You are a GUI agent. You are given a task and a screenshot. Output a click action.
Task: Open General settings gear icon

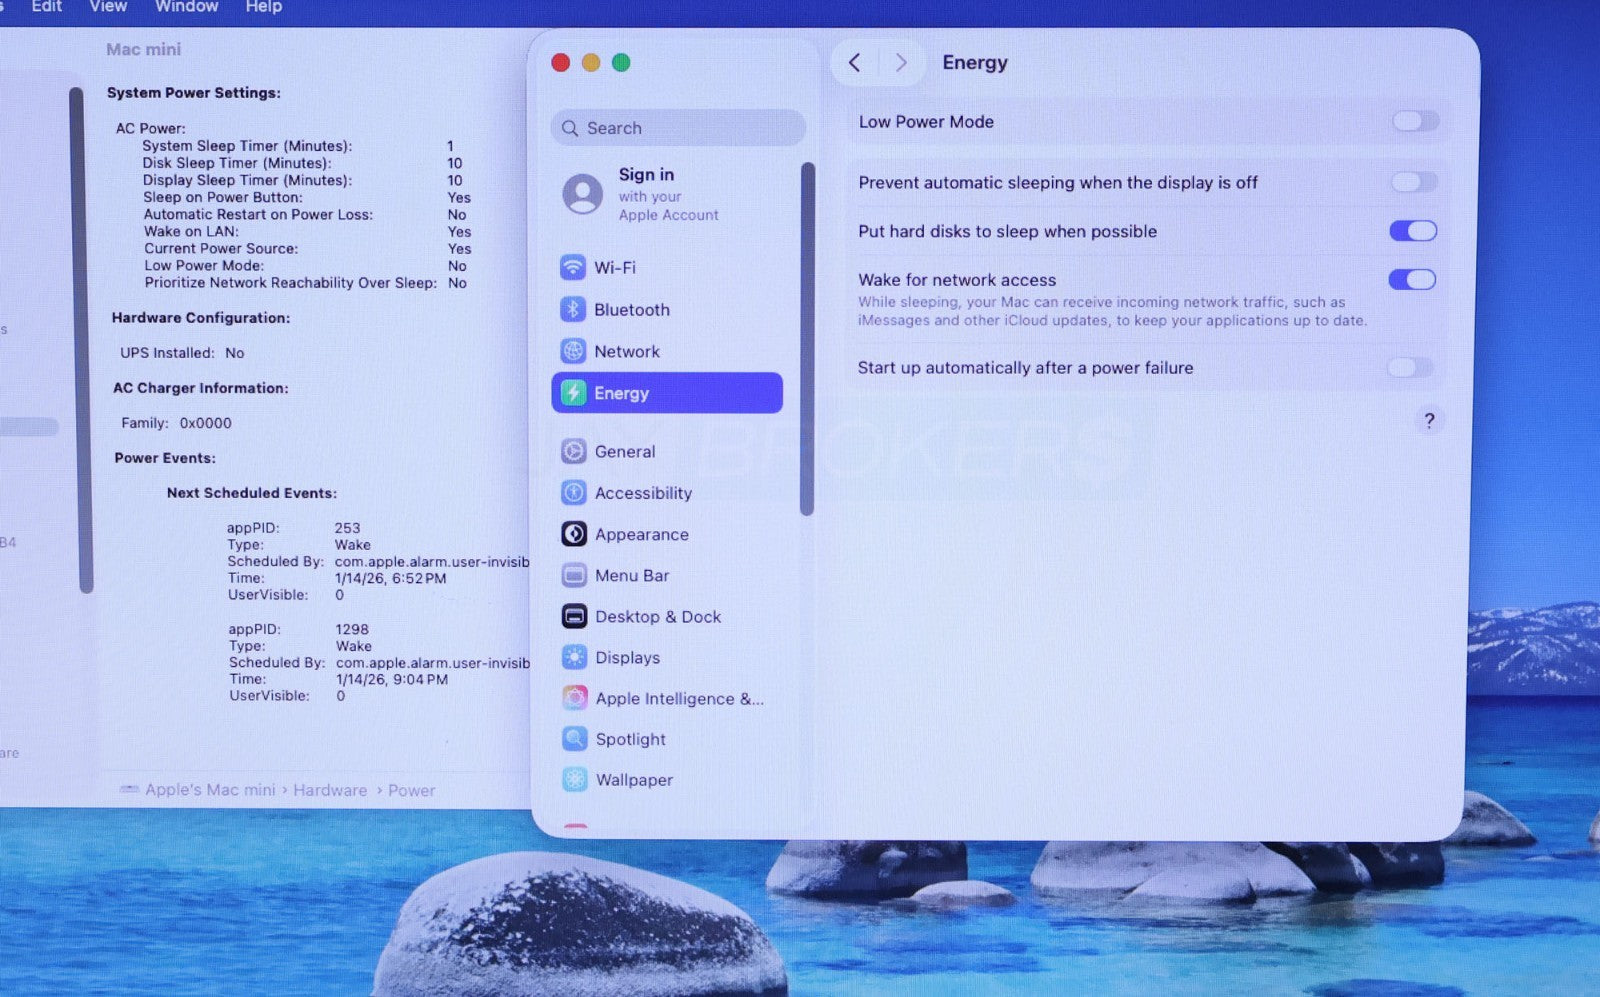[574, 451]
